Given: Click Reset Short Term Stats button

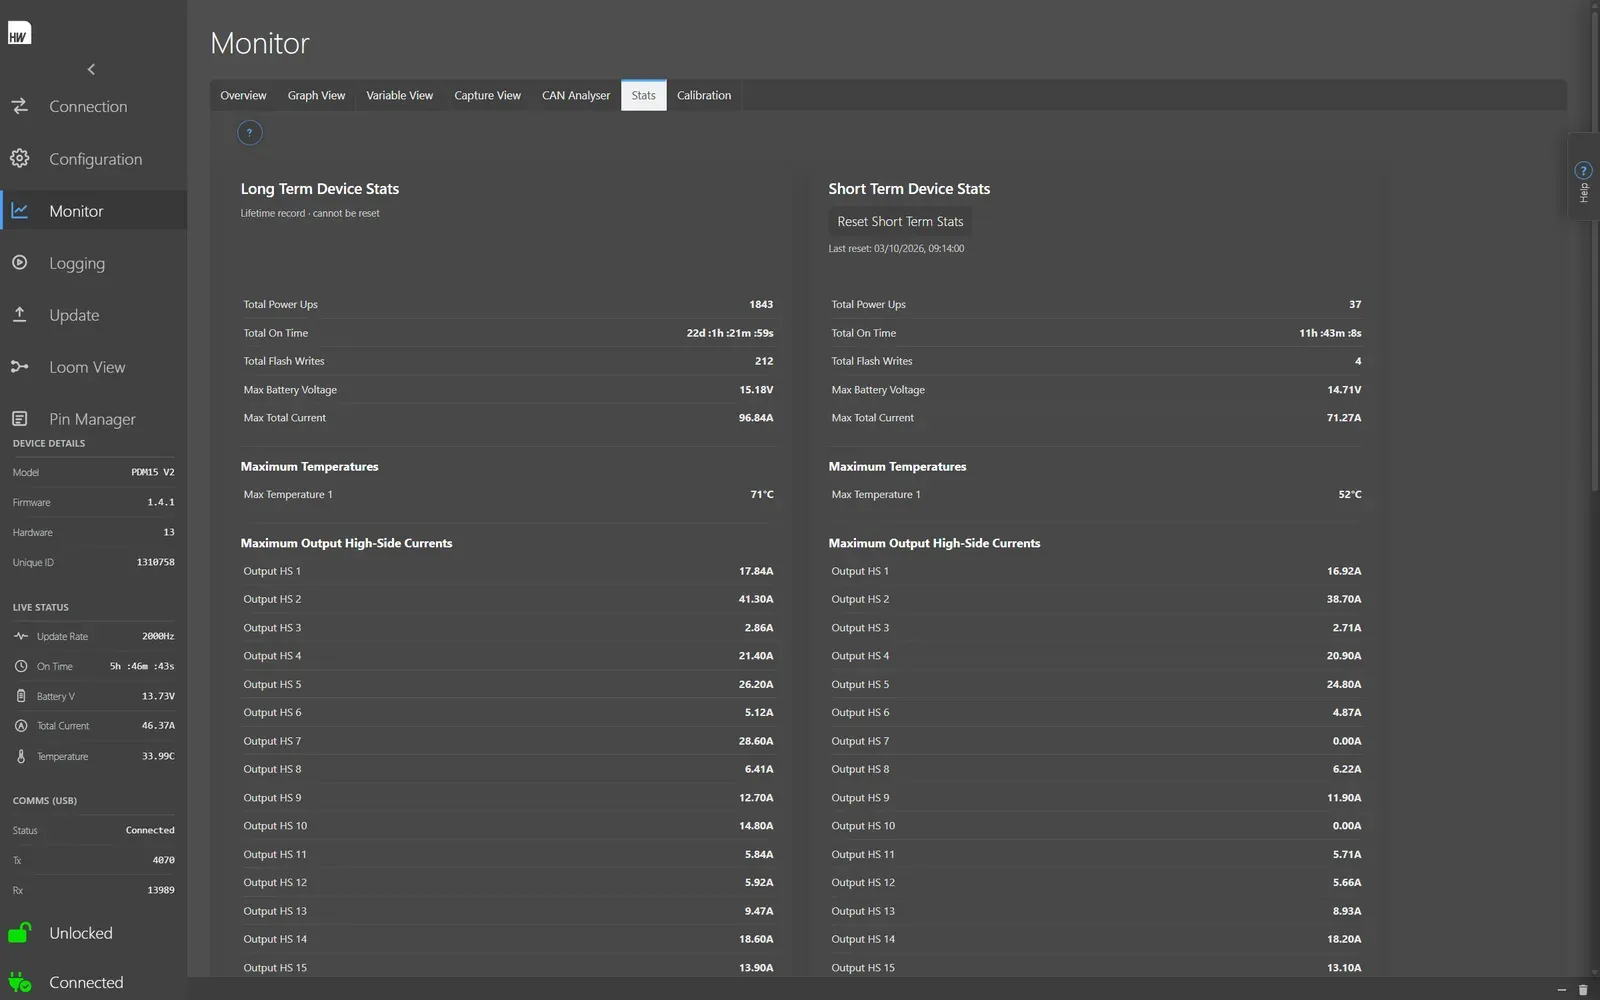Looking at the screenshot, I should (x=900, y=221).
